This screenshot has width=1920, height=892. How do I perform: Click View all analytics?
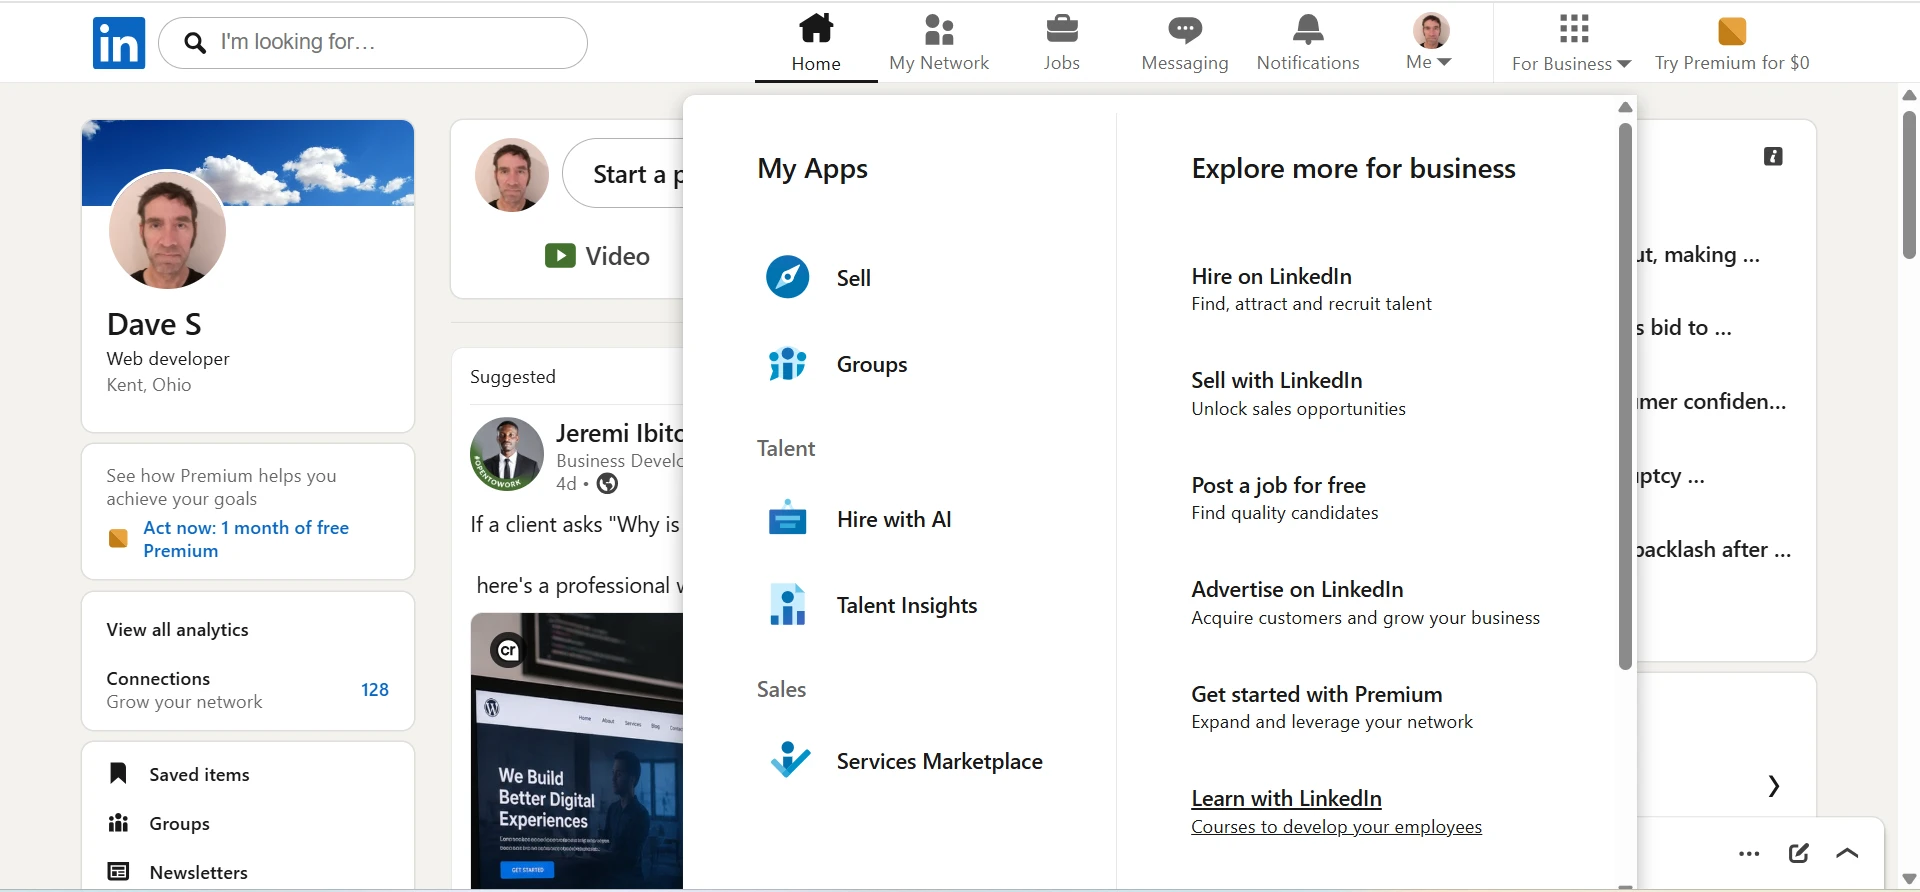coord(177,629)
